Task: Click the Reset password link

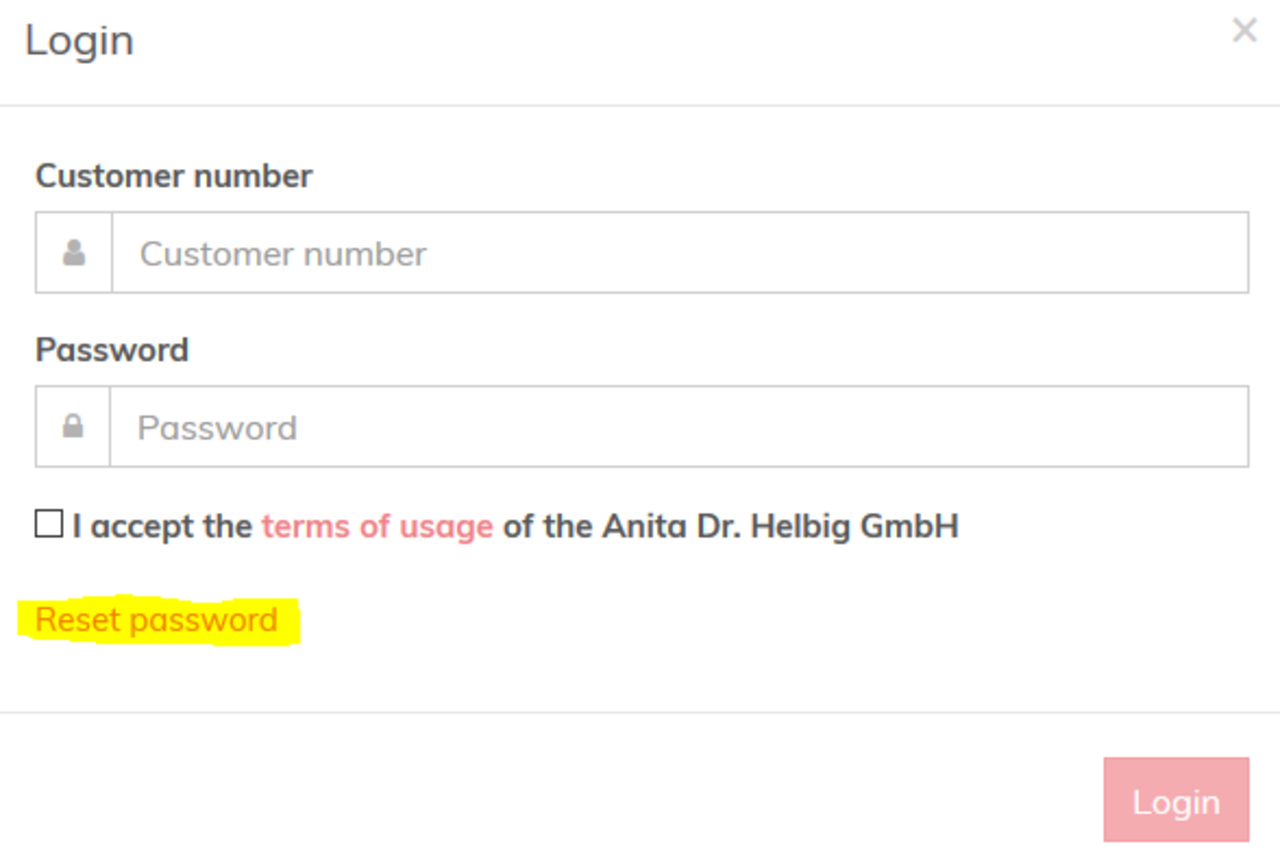Action: coord(157,620)
